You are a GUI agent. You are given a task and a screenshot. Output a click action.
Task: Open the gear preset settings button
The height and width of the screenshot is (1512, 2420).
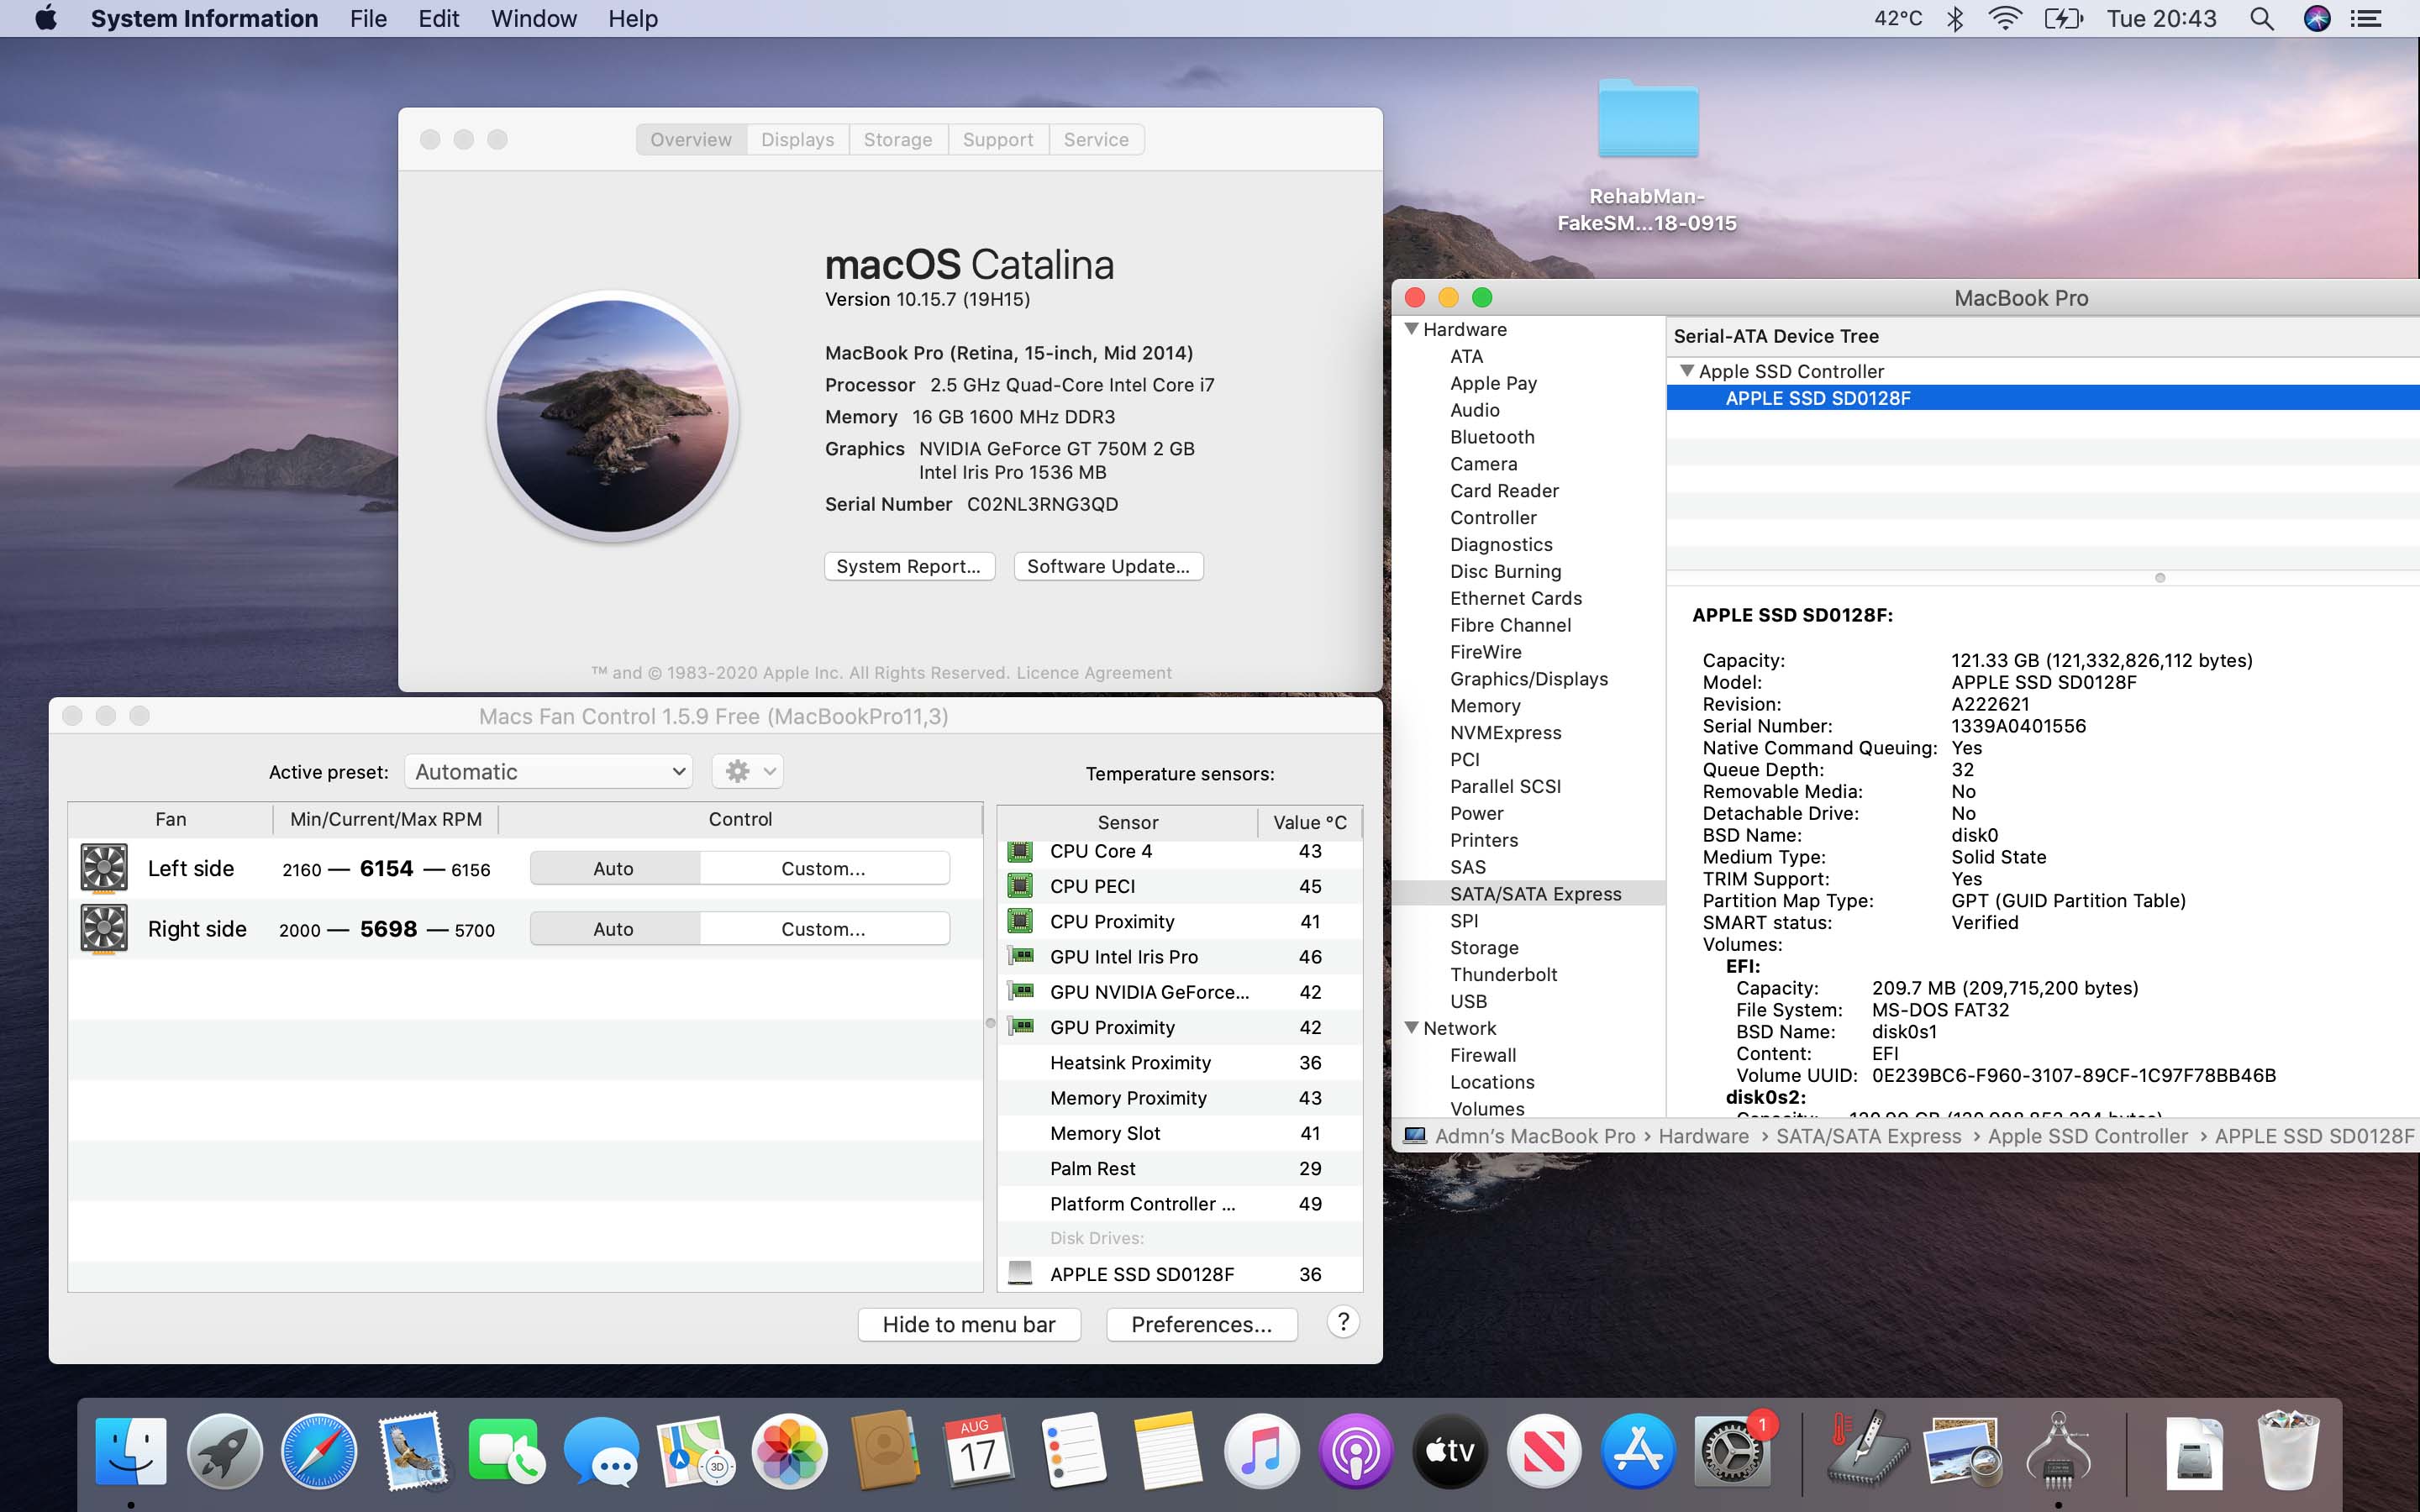(747, 771)
